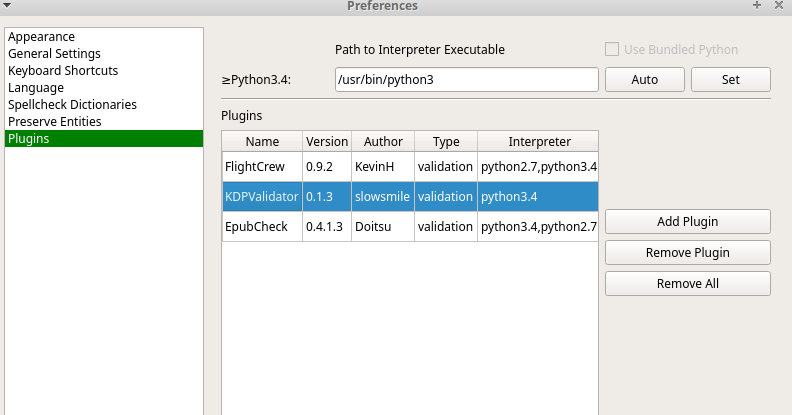Select Appearance in the preferences list
This screenshot has height=415, width=792.
tap(41, 37)
